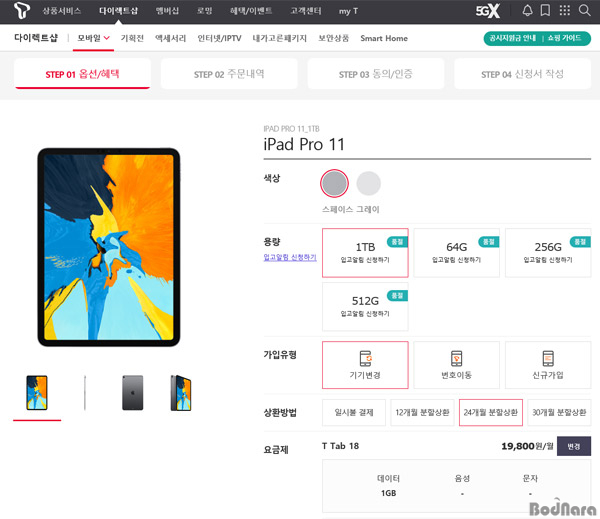Go to Smart Home section
This screenshot has width=600, height=519.
384,38
